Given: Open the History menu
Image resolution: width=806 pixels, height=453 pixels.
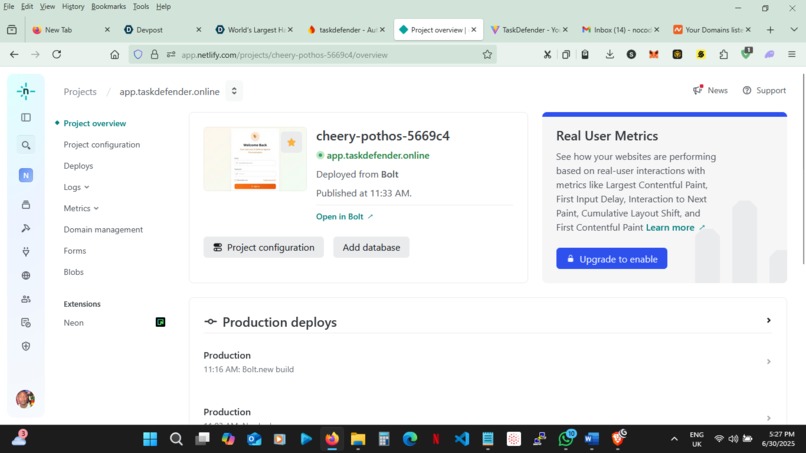Looking at the screenshot, I should pyautogui.click(x=73, y=7).
